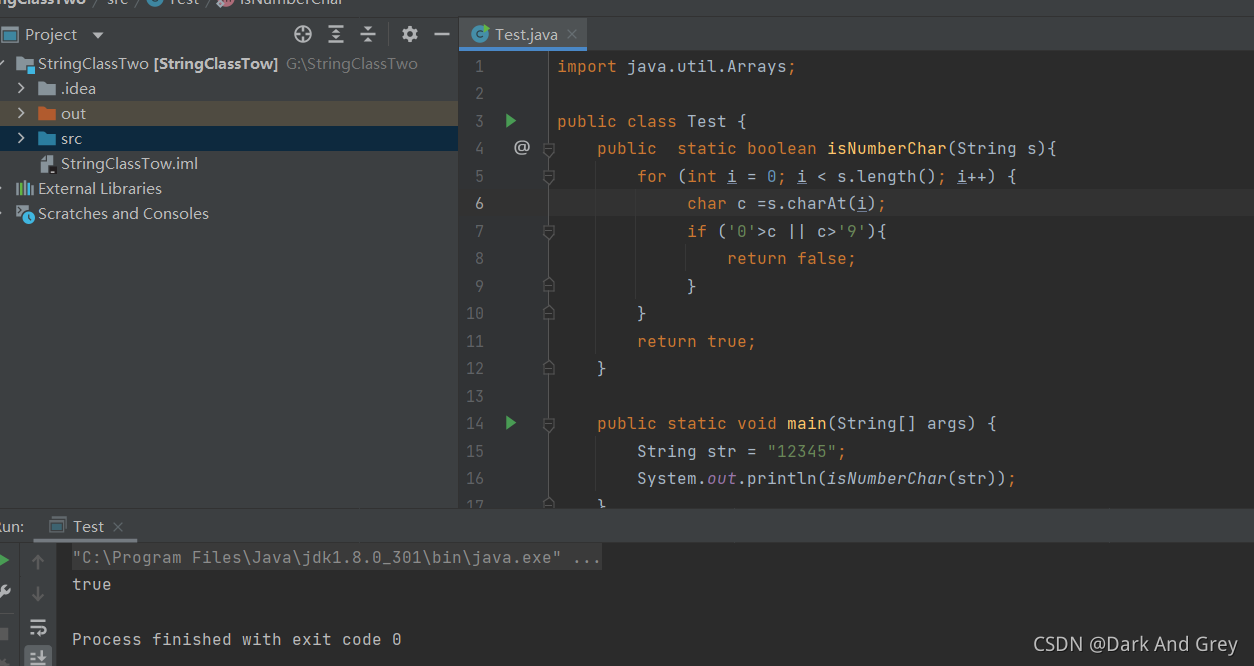Click line number 13 in the gutter
The width and height of the screenshot is (1254, 666).
475,396
